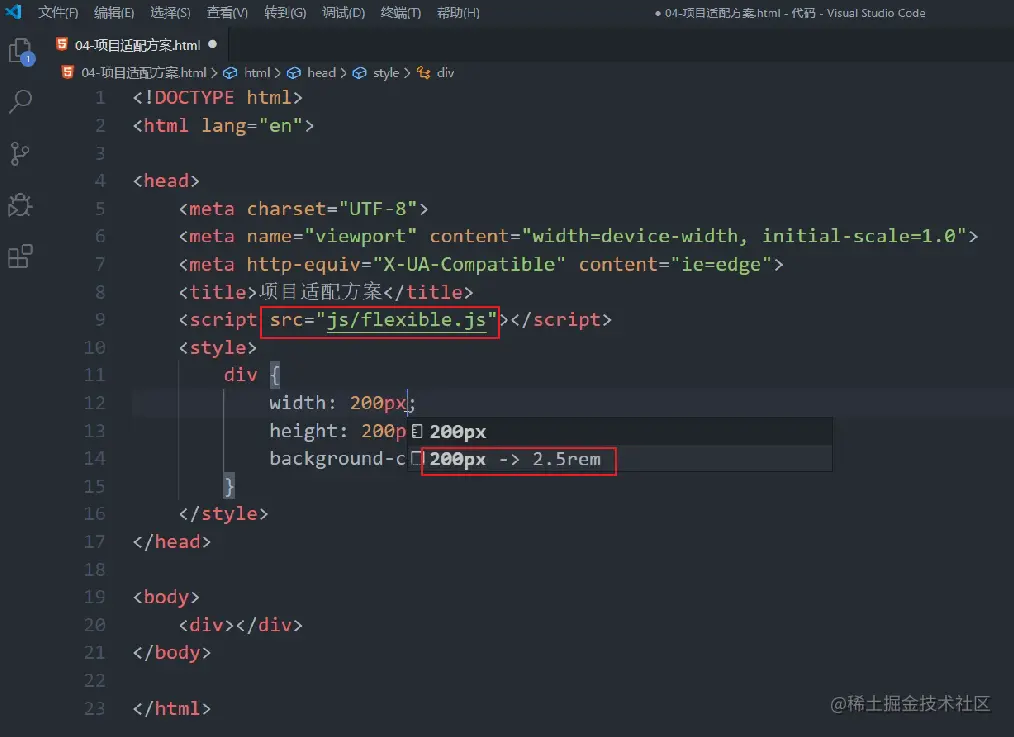Click the charset="UTF-8" meta line
Viewport: 1014px width, 737px height.
point(303,209)
